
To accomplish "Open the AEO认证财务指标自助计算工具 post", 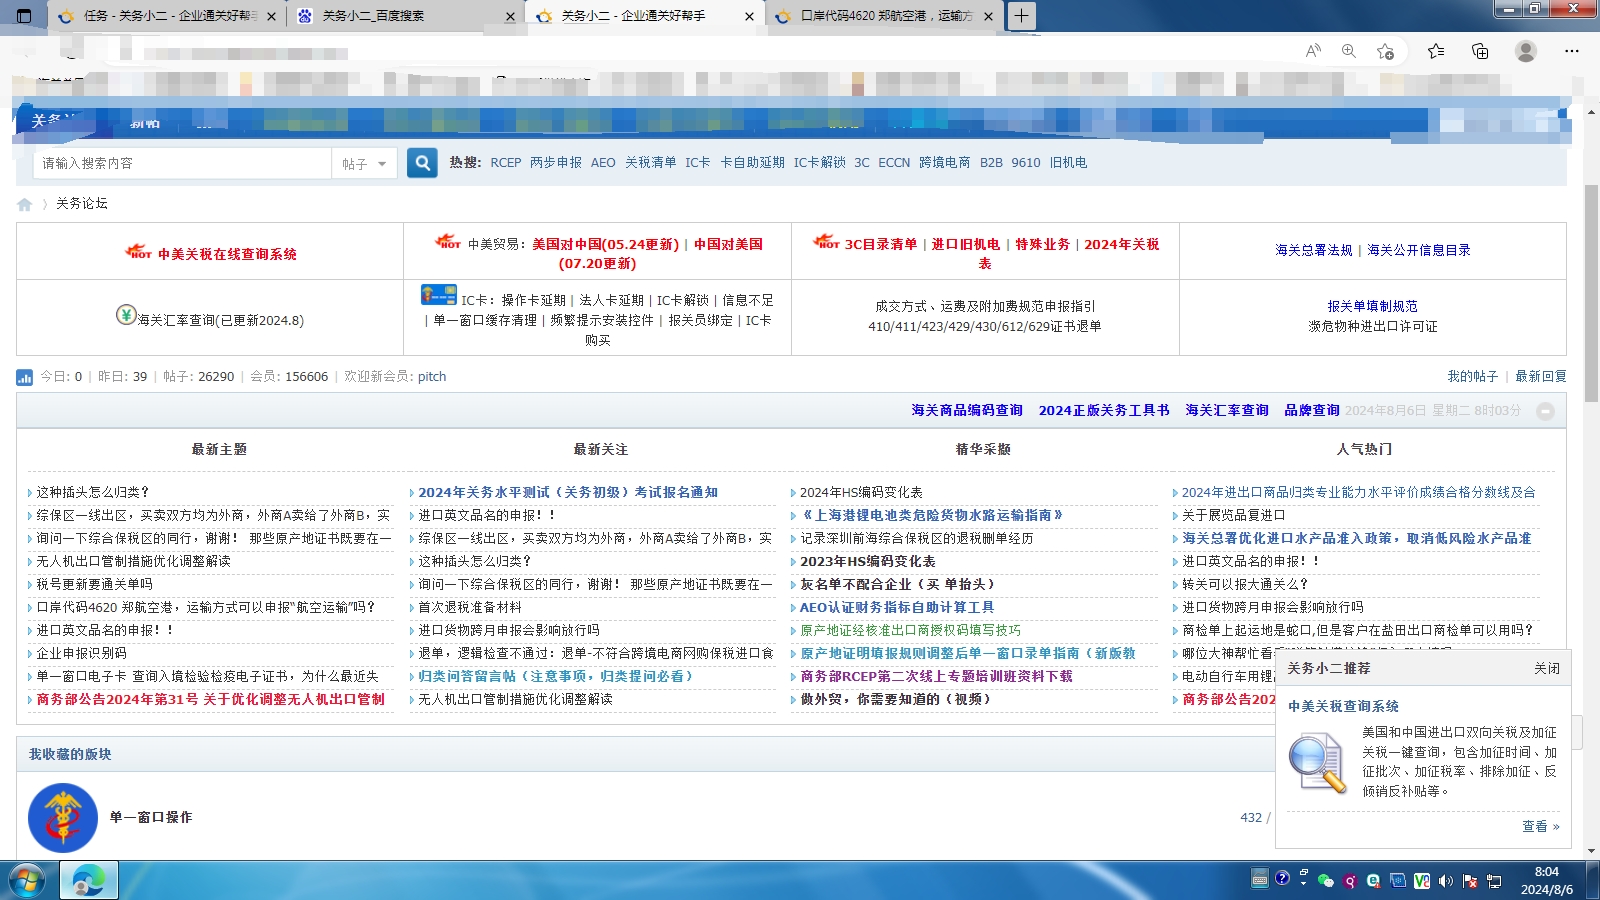I will point(897,608).
